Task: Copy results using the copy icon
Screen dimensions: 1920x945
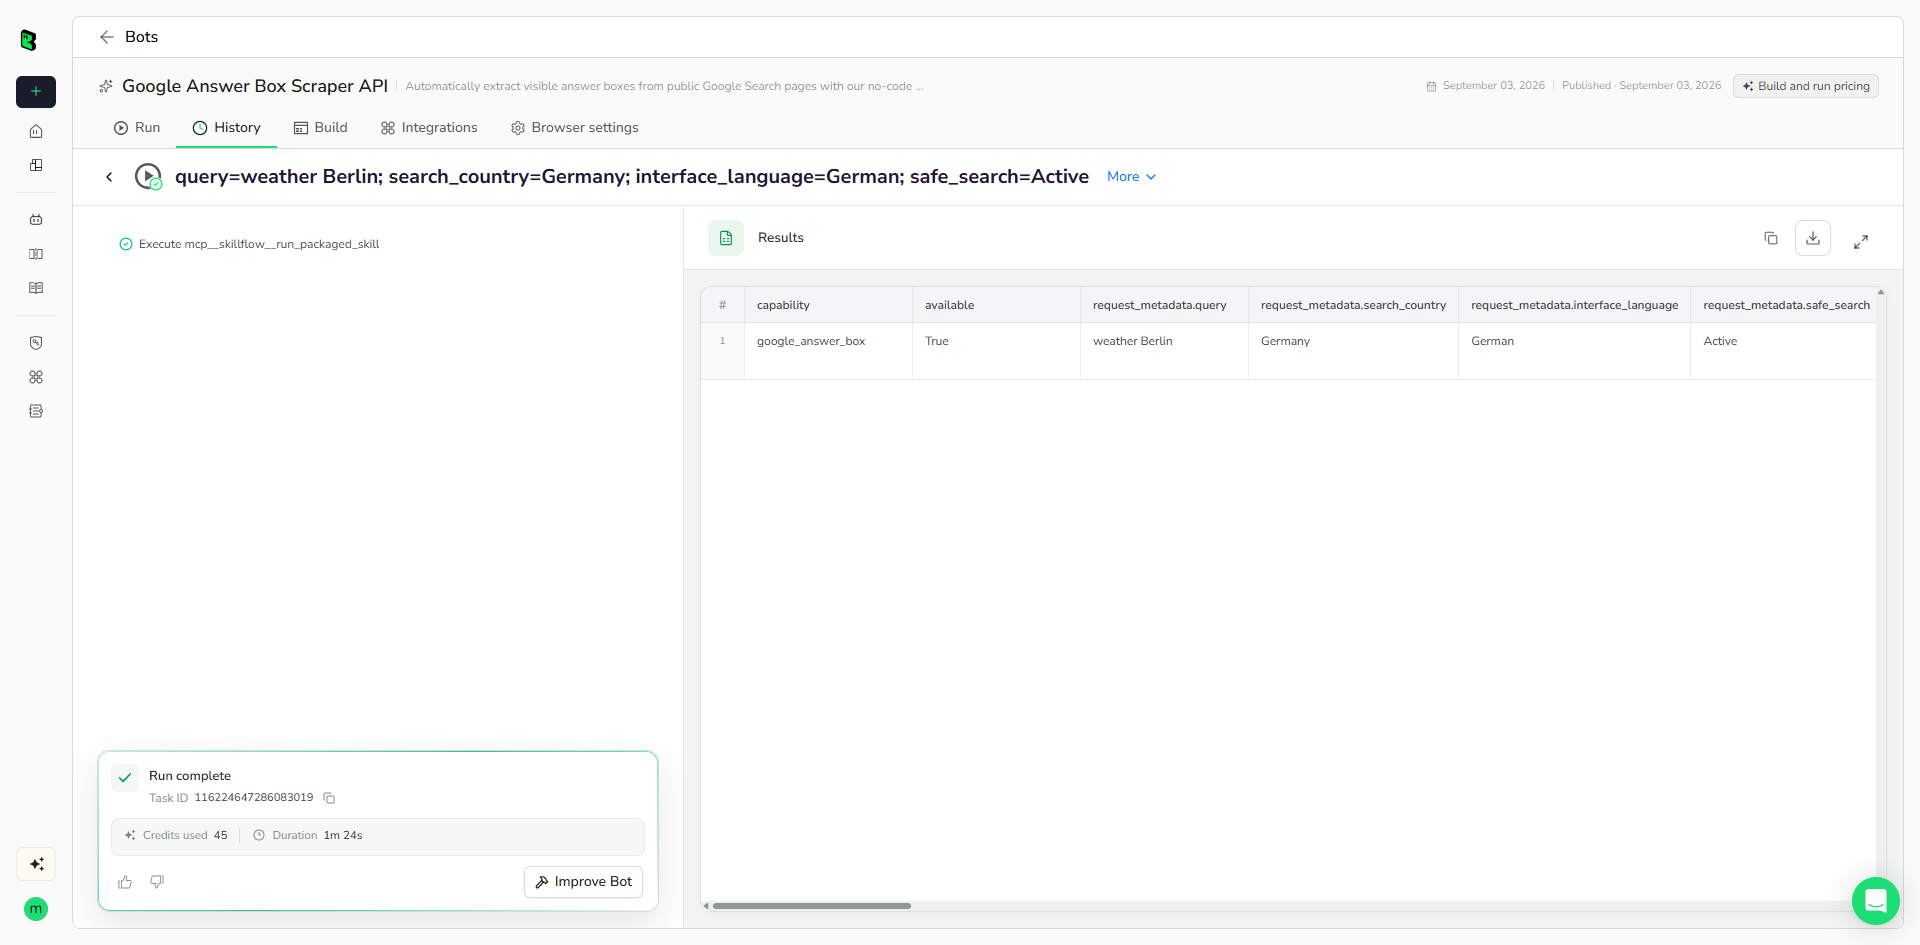Action: (1771, 238)
